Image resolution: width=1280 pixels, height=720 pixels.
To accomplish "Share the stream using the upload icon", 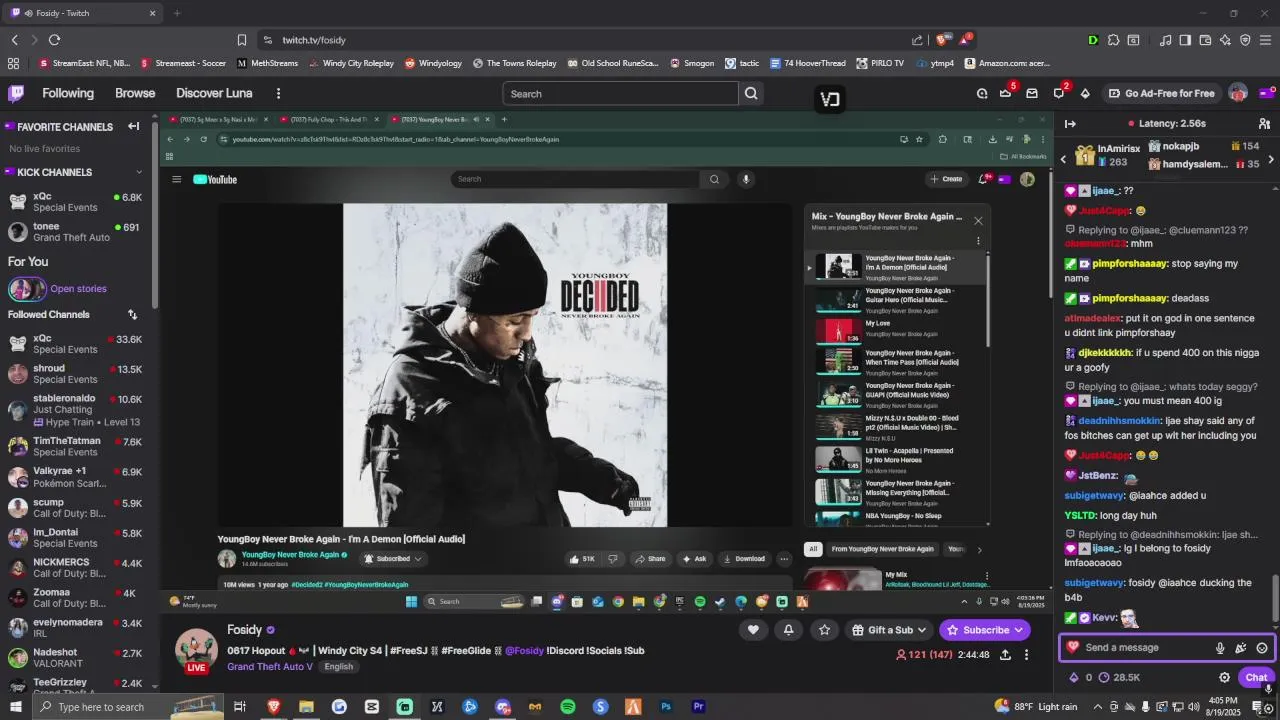I will click(1005, 655).
